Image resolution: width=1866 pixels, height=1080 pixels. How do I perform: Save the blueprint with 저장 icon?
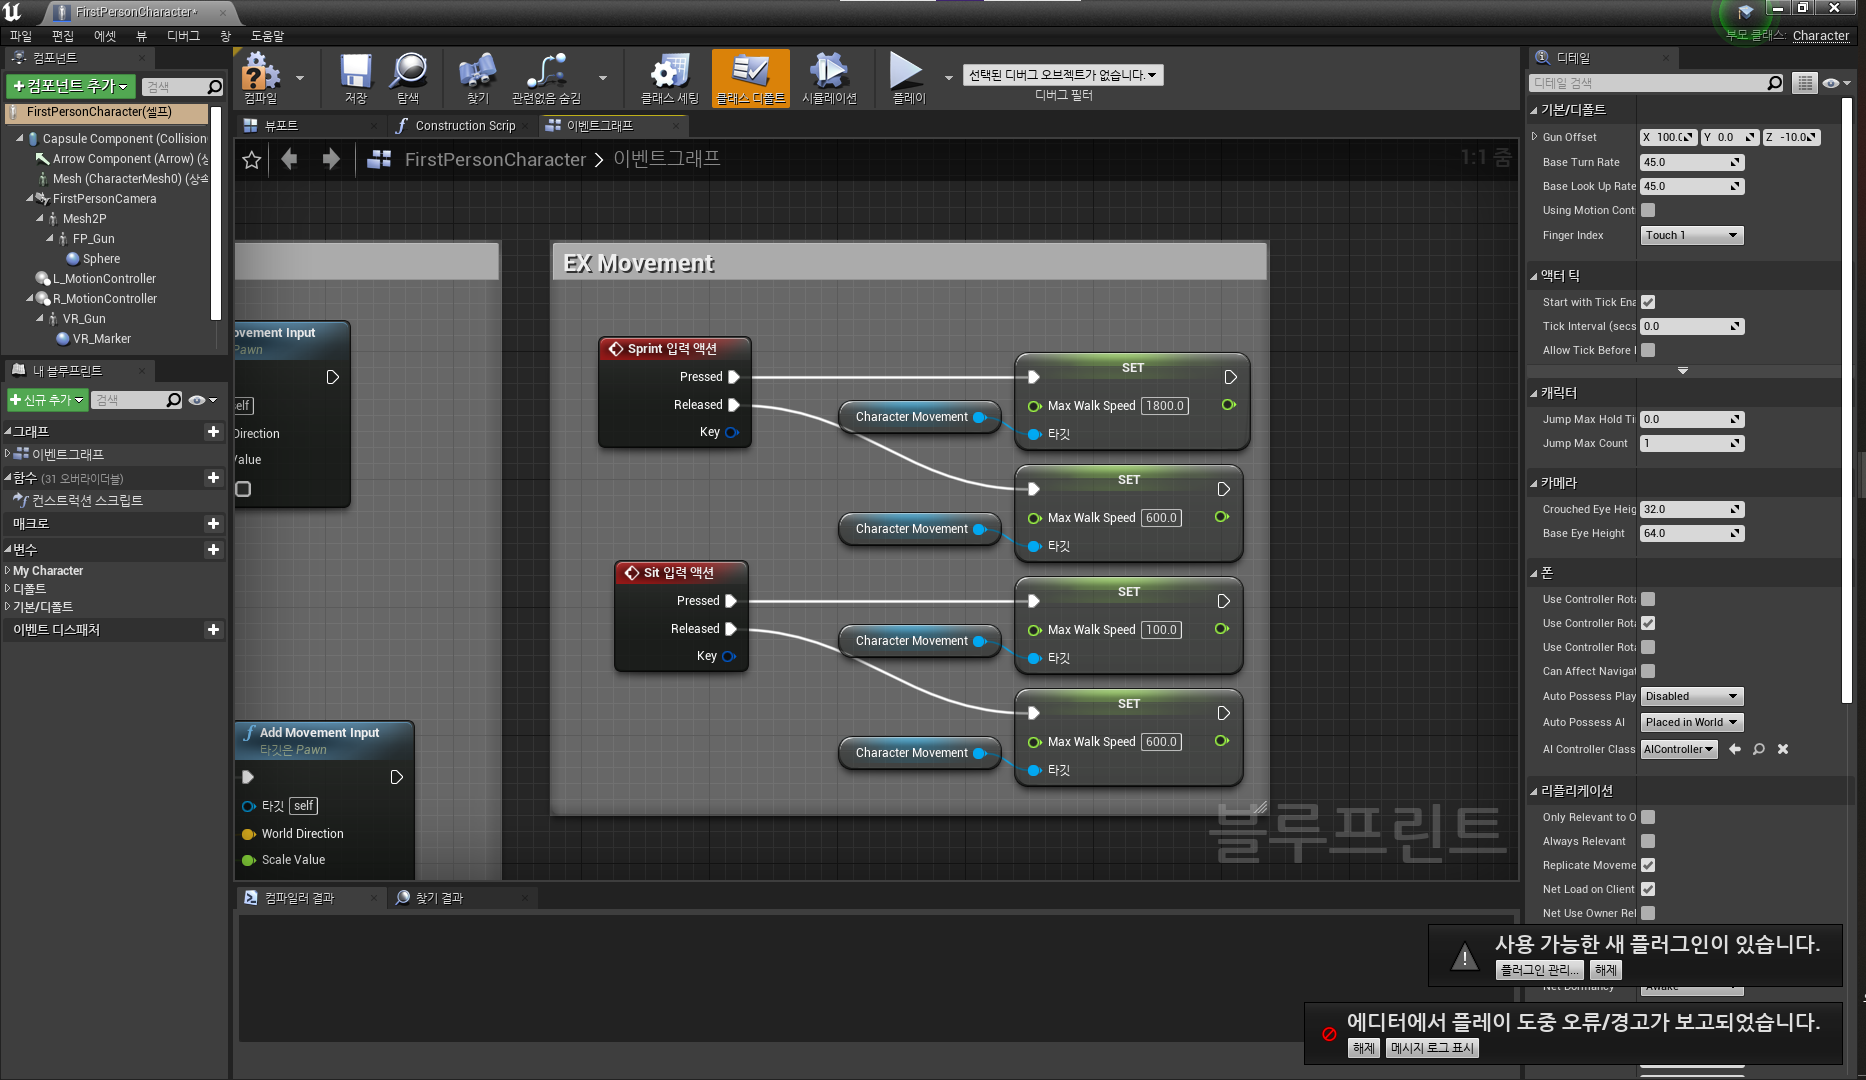[x=356, y=78]
